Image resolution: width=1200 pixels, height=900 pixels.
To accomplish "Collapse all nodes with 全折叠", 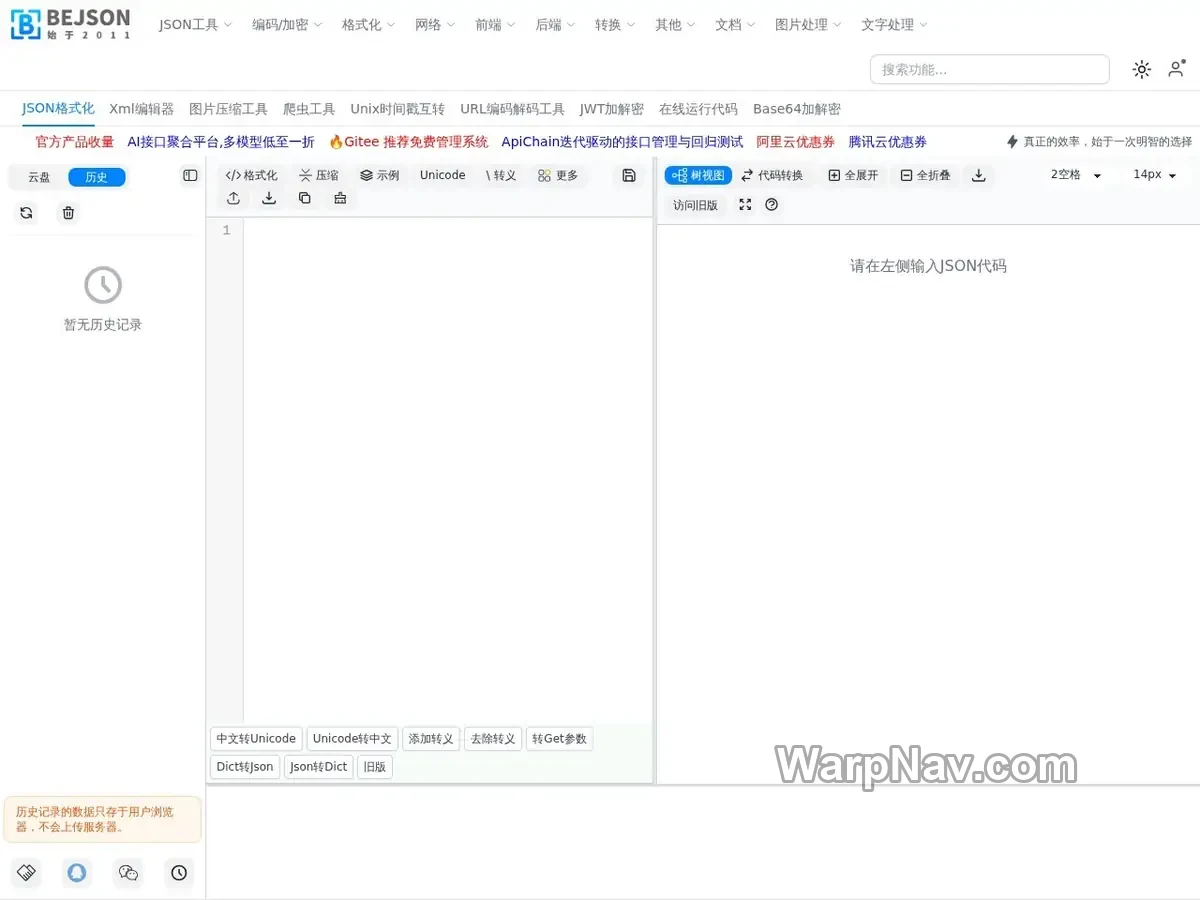I will (925, 175).
